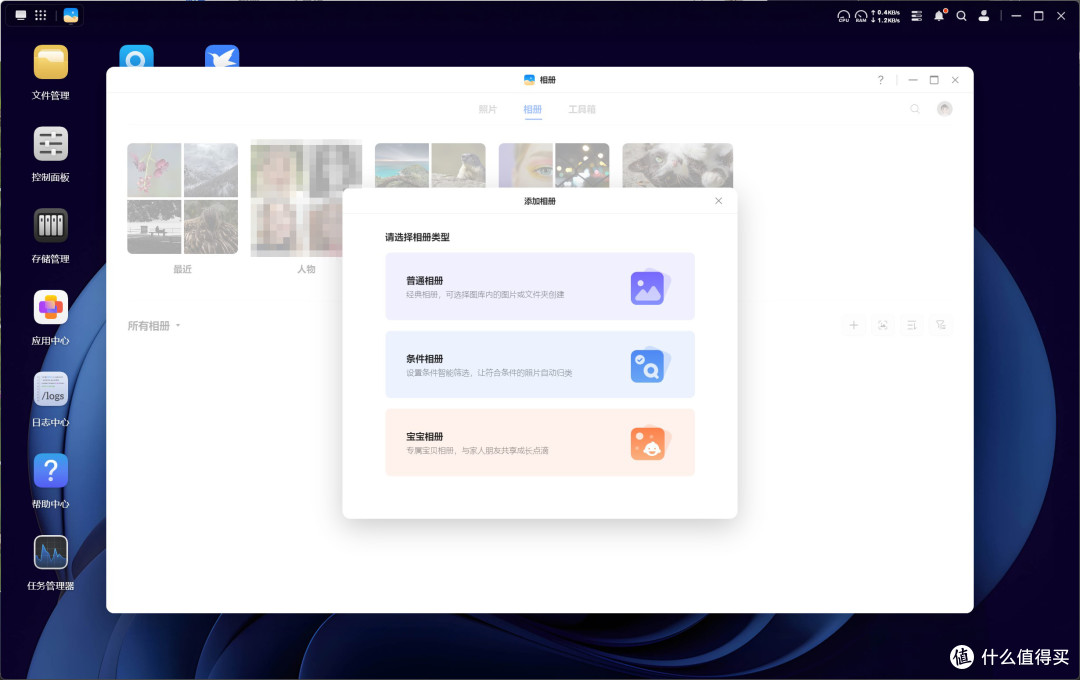This screenshot has width=1080, height=680.
Task: Click the CPU gauge in top bar
Action: (843, 16)
